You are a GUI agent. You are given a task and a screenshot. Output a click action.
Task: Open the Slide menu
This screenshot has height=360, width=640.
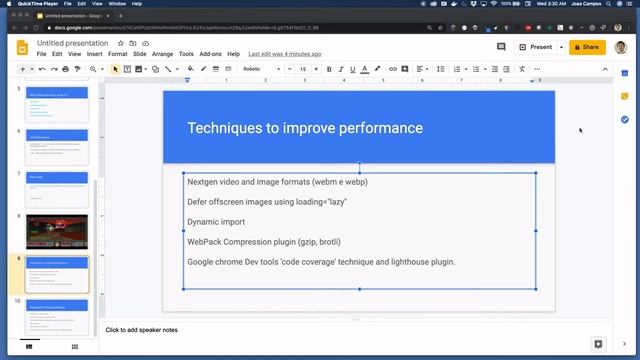[140, 54]
